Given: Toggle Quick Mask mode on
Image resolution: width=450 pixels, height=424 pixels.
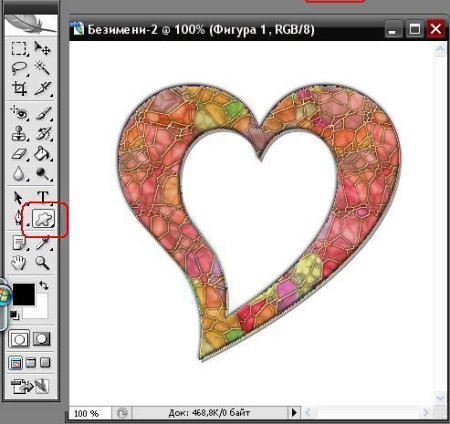Looking at the screenshot, I should pos(42,339).
